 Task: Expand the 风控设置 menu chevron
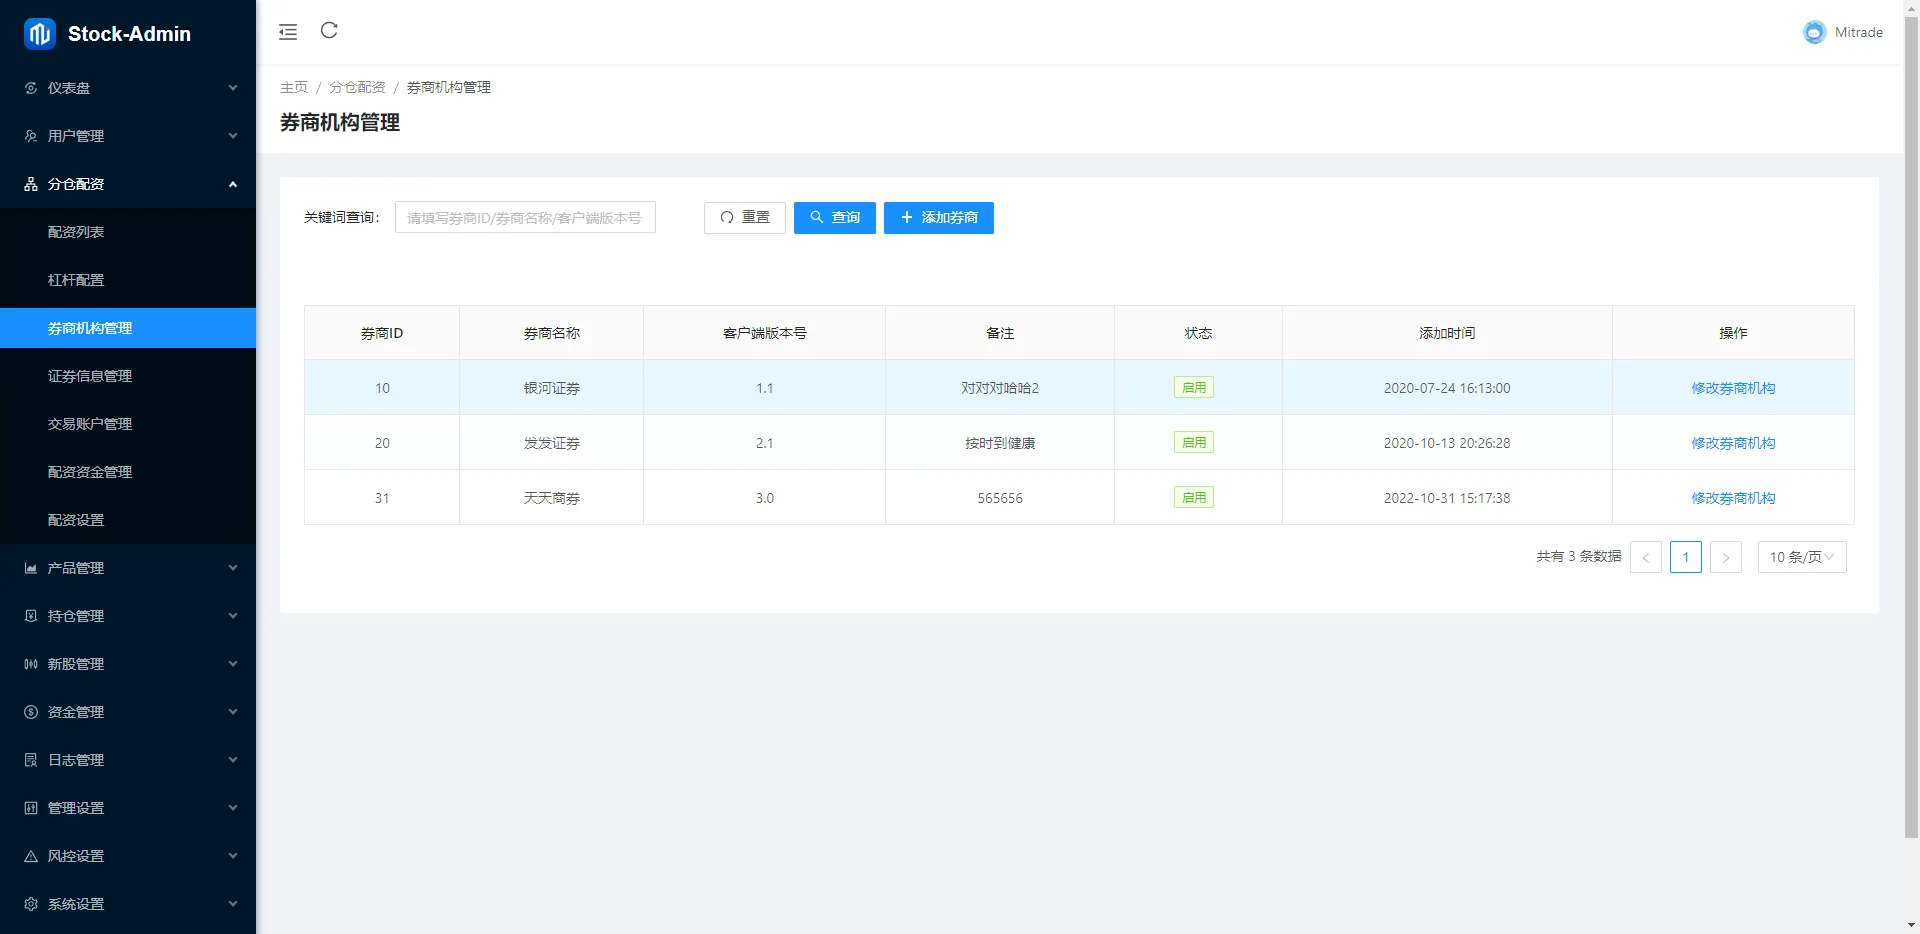tap(233, 856)
